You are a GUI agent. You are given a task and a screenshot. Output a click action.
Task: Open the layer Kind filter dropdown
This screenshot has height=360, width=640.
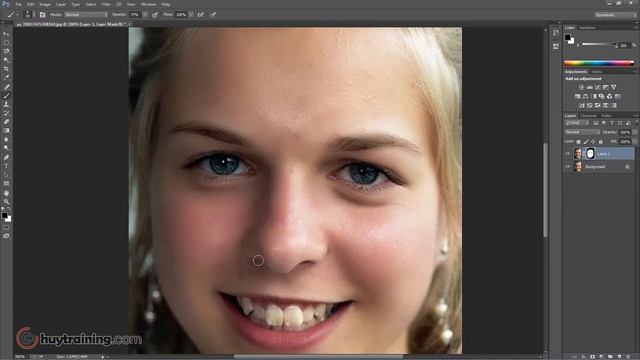(x=576, y=123)
